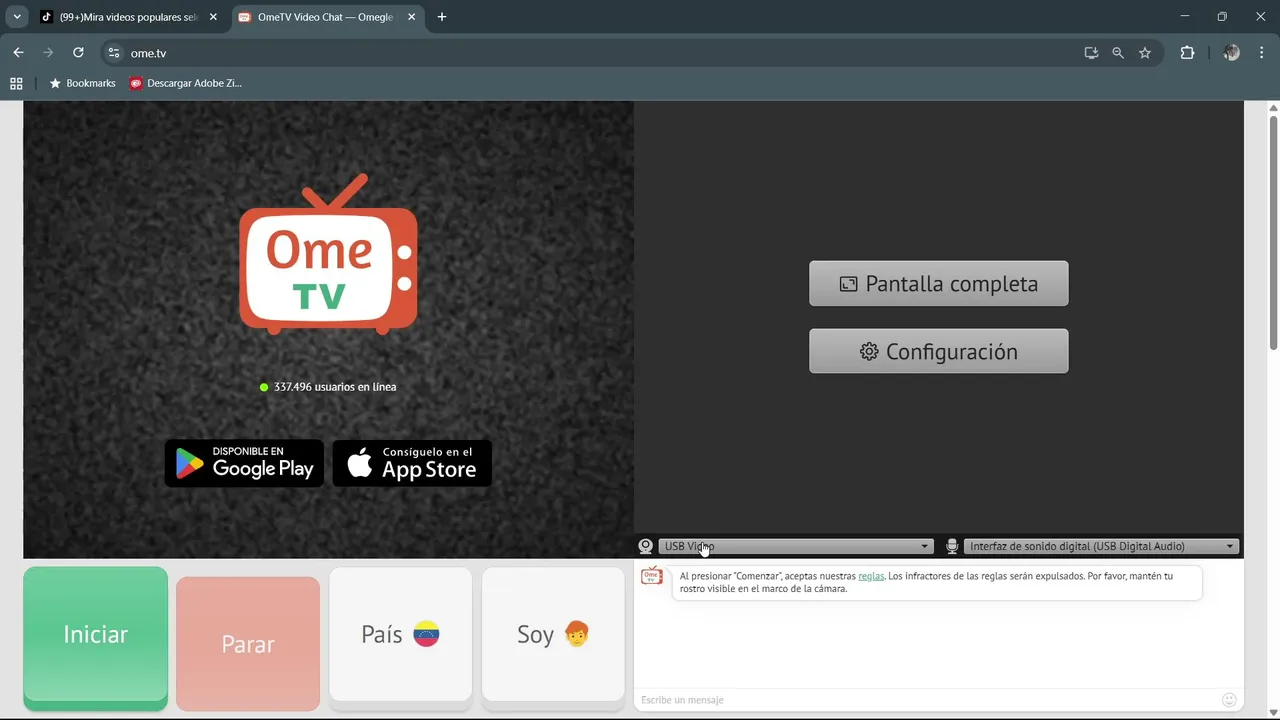This screenshot has height=720, width=1280.
Task: Open the App Store download badge
Action: 412,463
